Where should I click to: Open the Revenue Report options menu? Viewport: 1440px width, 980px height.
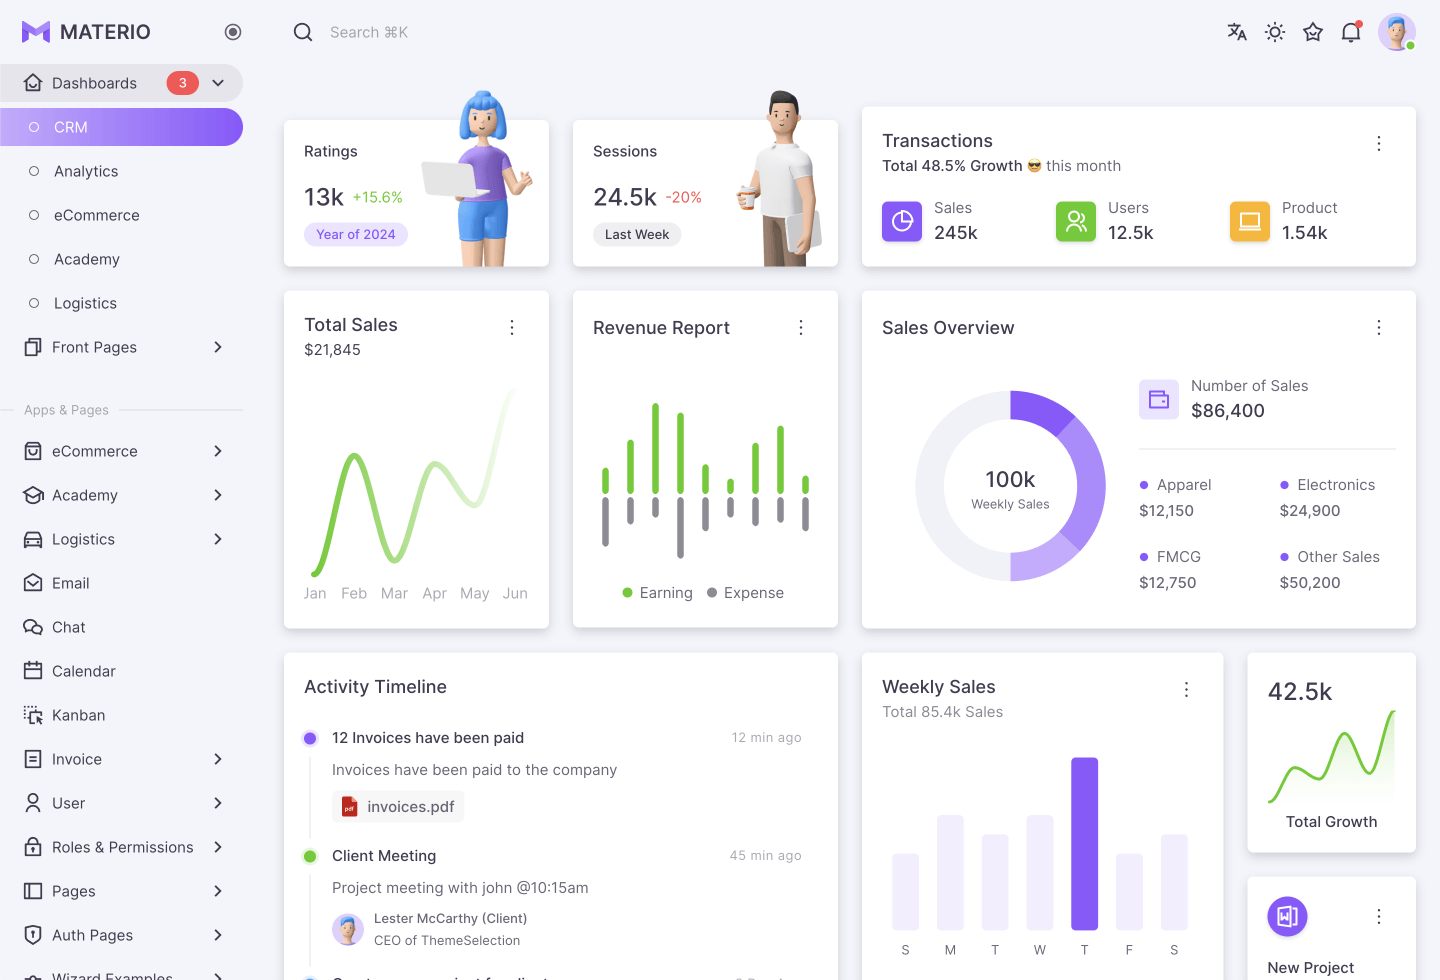point(801,327)
